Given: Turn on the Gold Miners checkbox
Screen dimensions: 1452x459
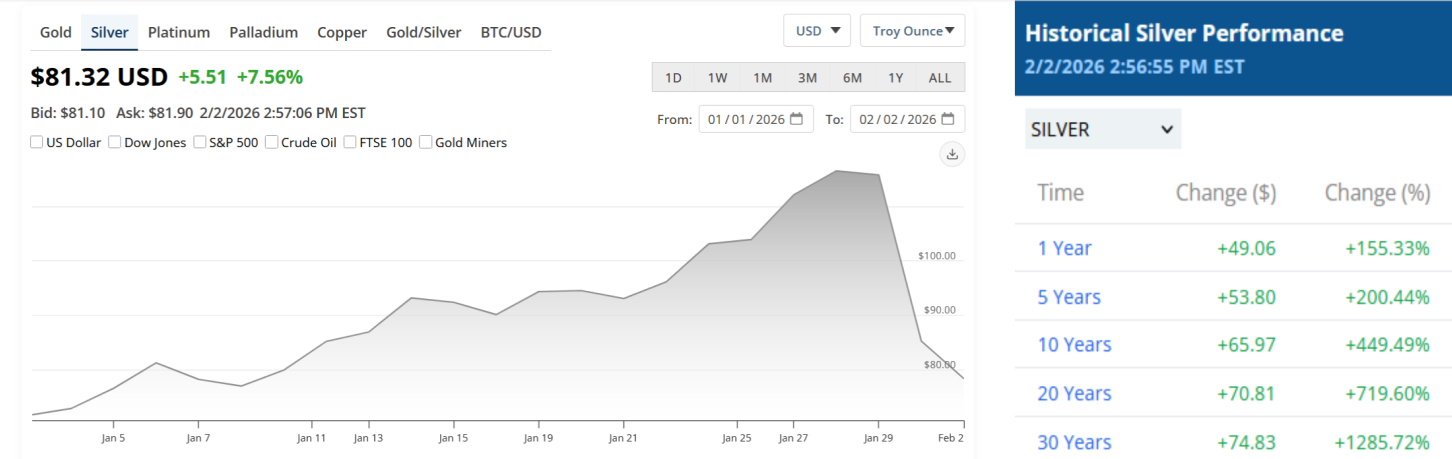Looking at the screenshot, I should click(425, 142).
